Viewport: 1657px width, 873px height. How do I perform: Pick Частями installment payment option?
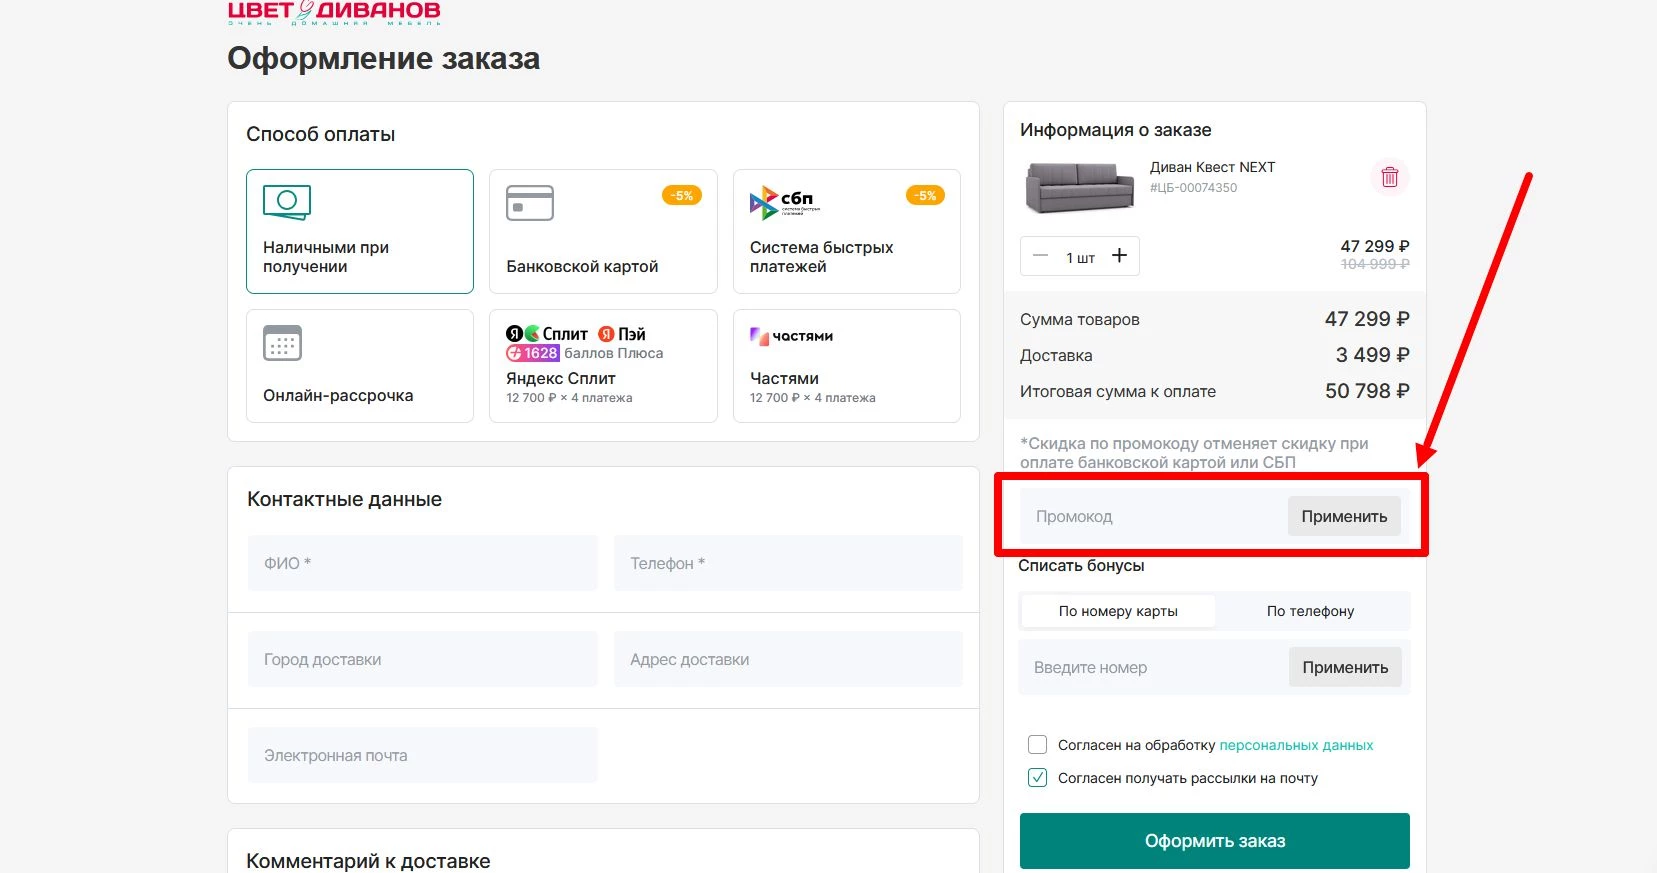tap(847, 366)
